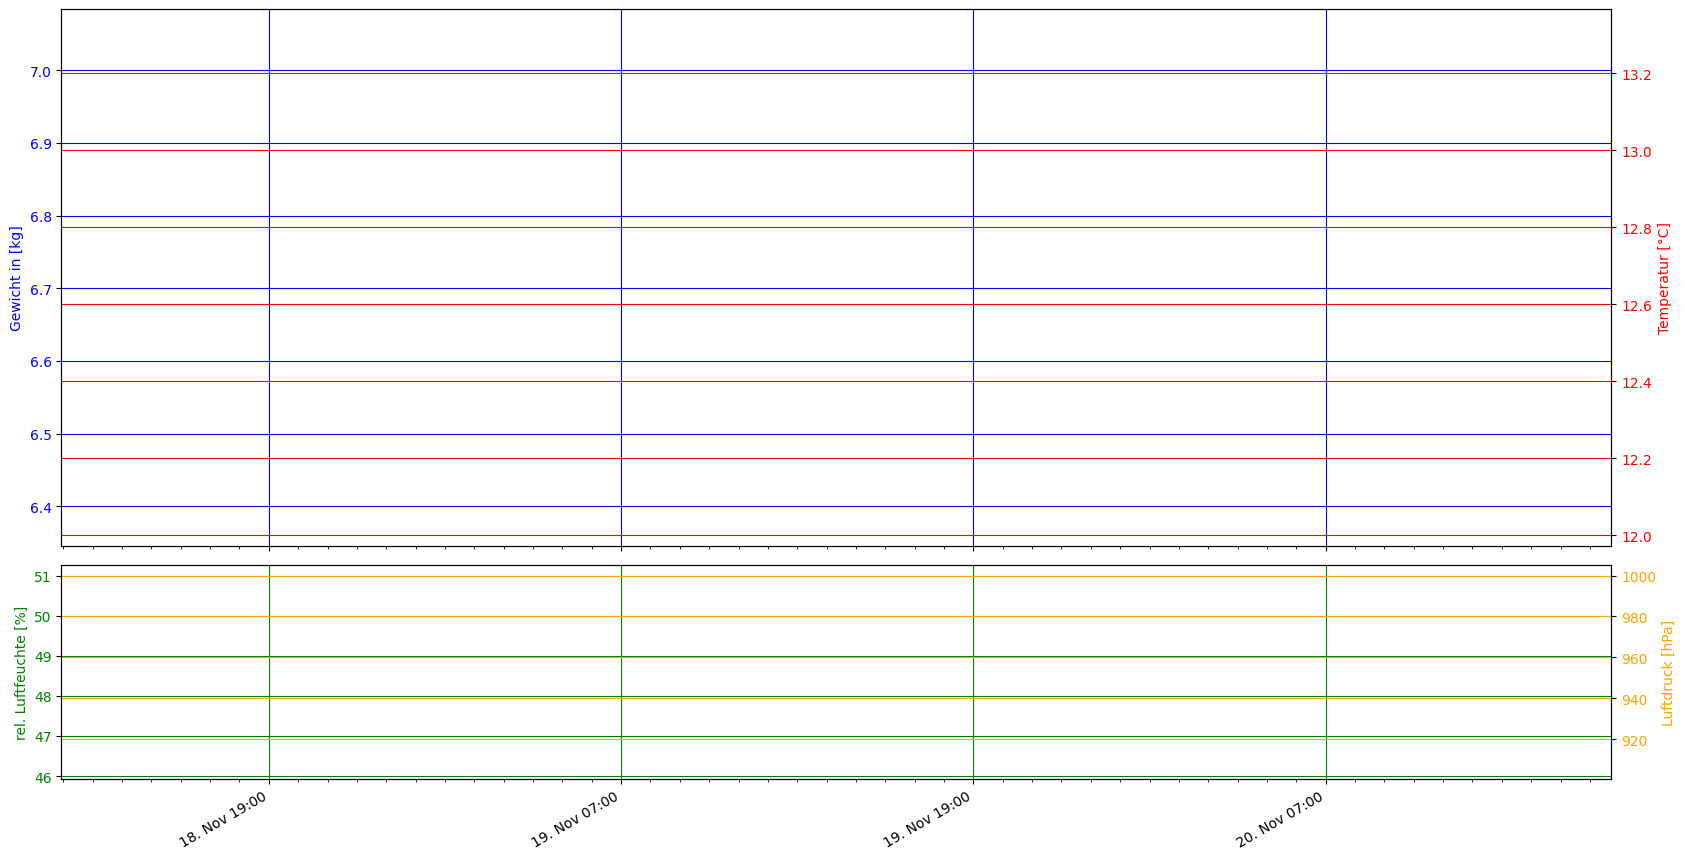Click the 6.7 weight tick label

pos(41,290)
